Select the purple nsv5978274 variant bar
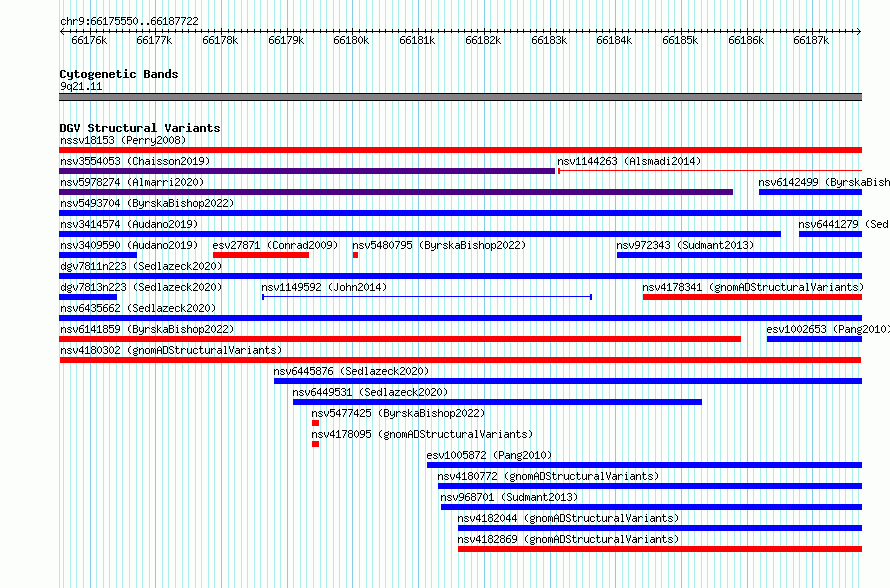The width and height of the screenshot is (890, 588). click(396, 192)
